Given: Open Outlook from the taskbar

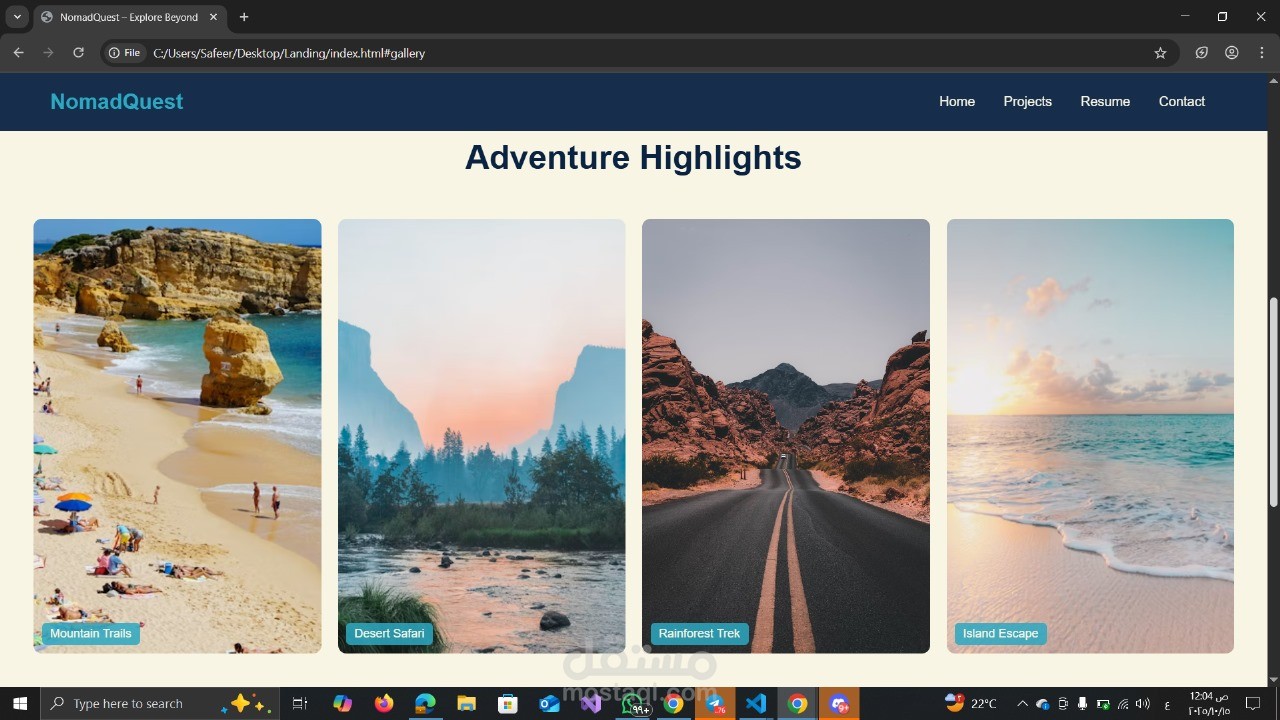Looking at the screenshot, I should (x=549, y=703).
